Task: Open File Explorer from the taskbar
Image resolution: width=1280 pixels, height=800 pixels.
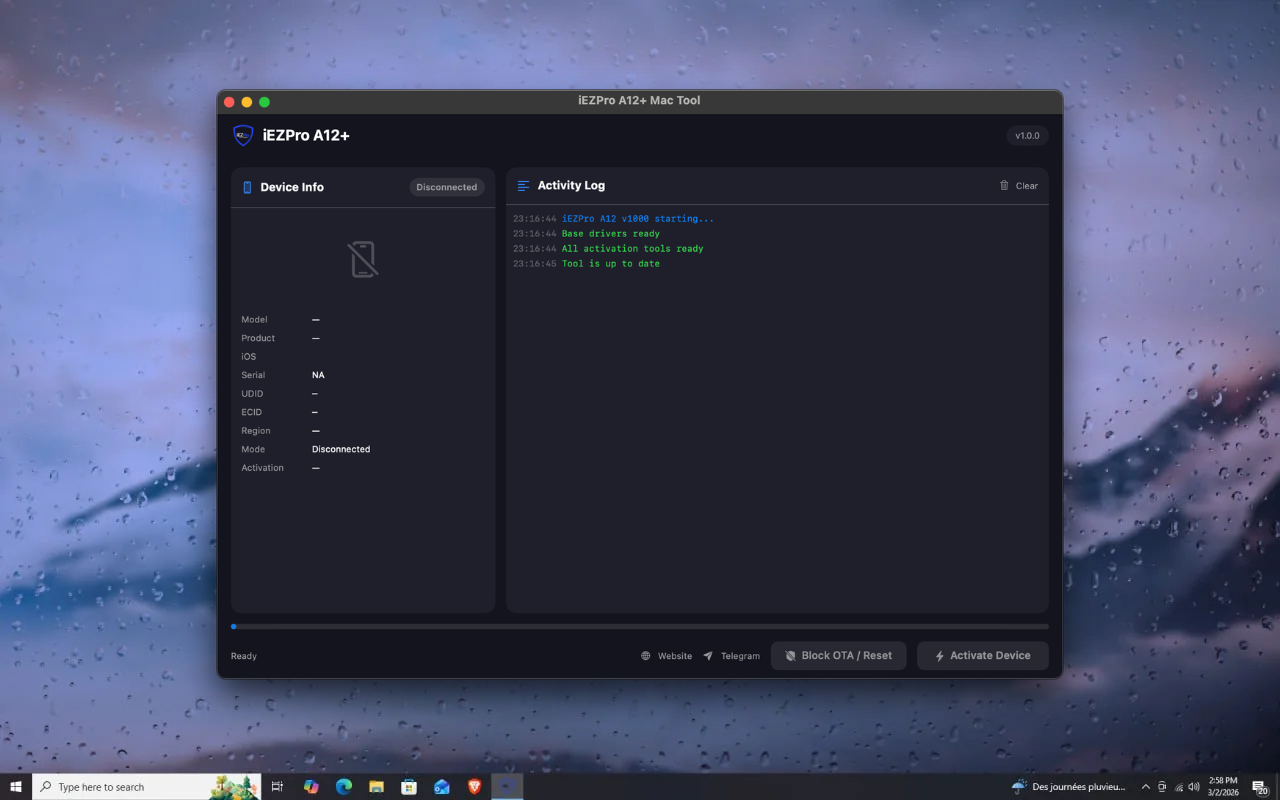Action: [x=376, y=787]
